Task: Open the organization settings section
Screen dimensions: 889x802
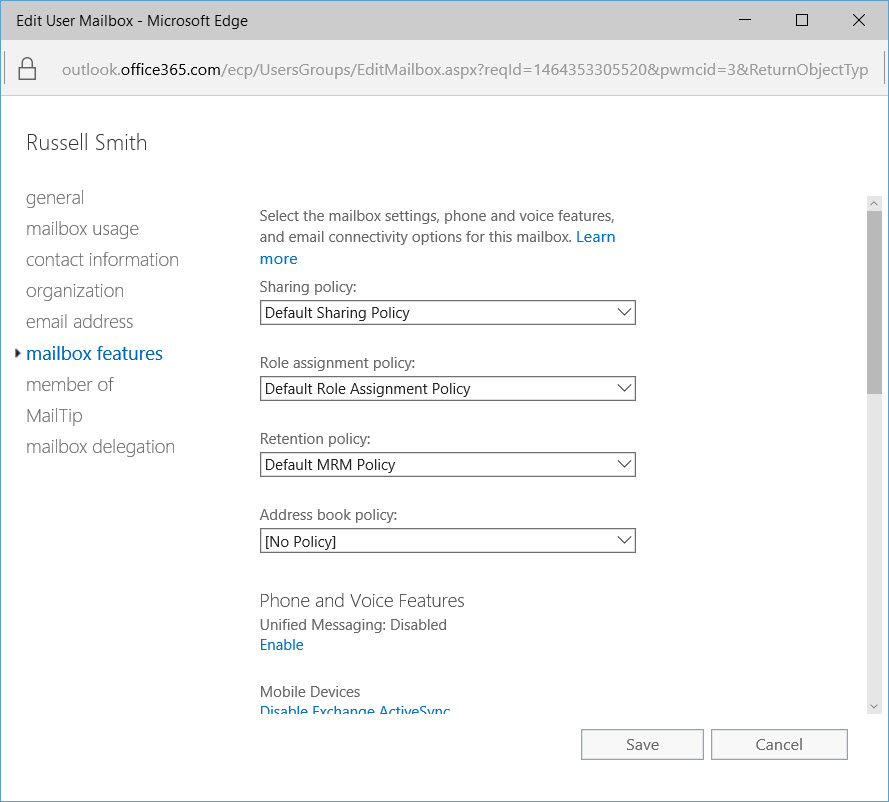Action: coord(74,290)
